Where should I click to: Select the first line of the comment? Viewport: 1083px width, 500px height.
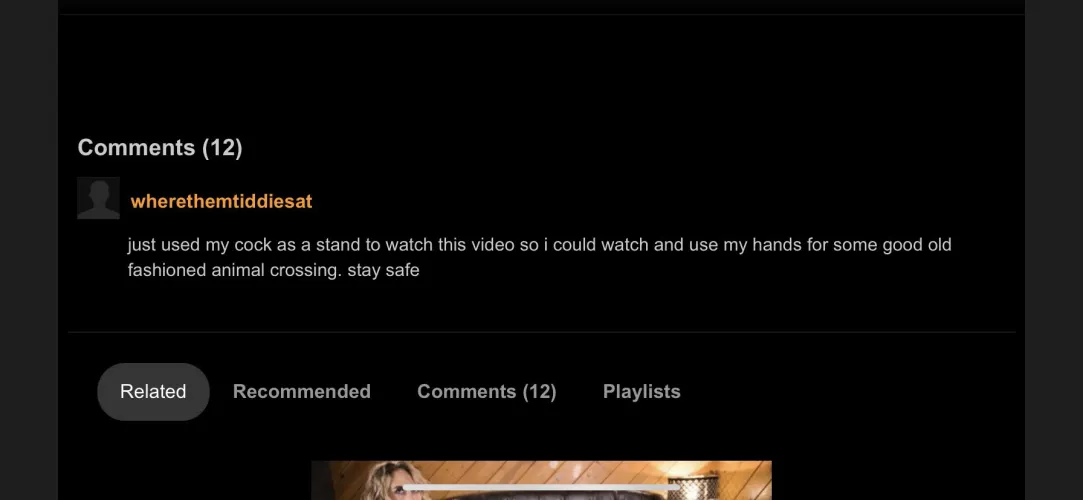(x=539, y=245)
